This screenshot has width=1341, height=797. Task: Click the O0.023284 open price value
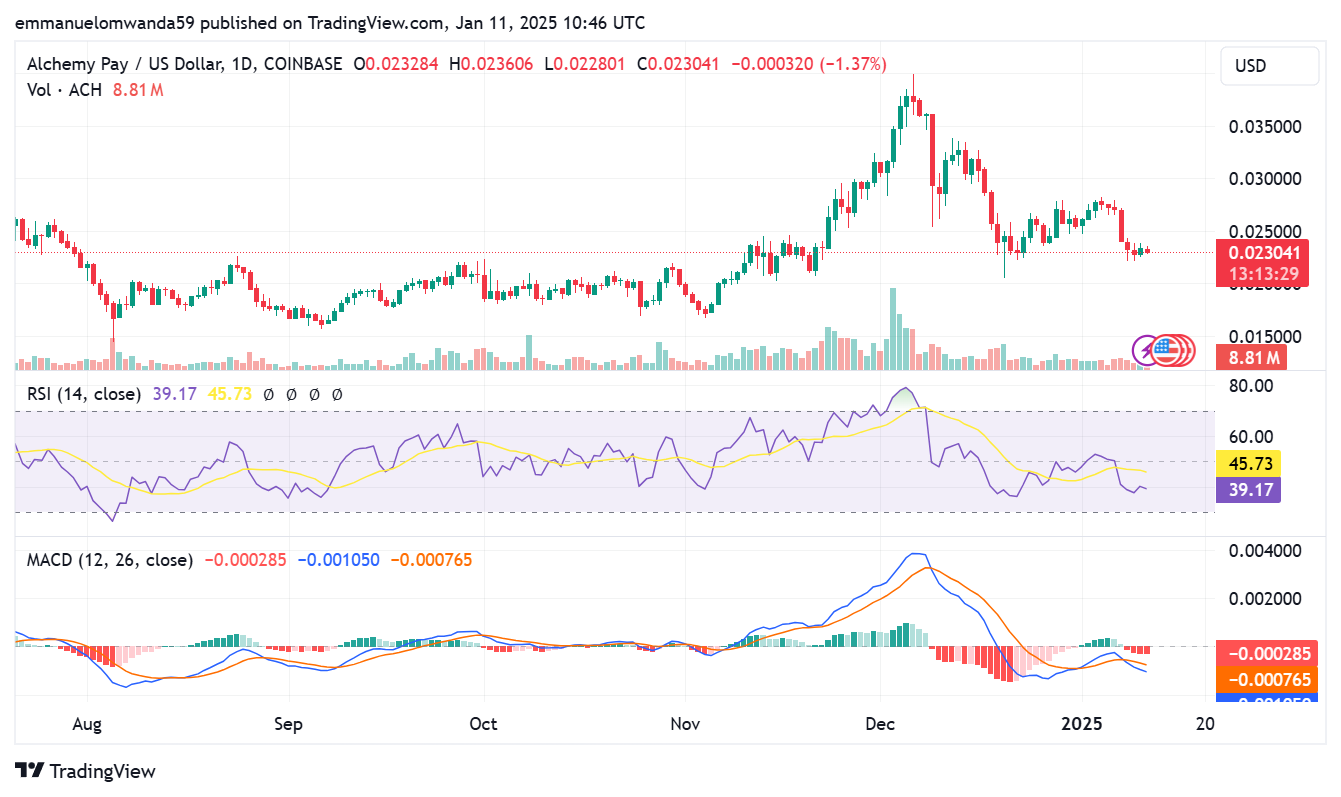(x=398, y=64)
